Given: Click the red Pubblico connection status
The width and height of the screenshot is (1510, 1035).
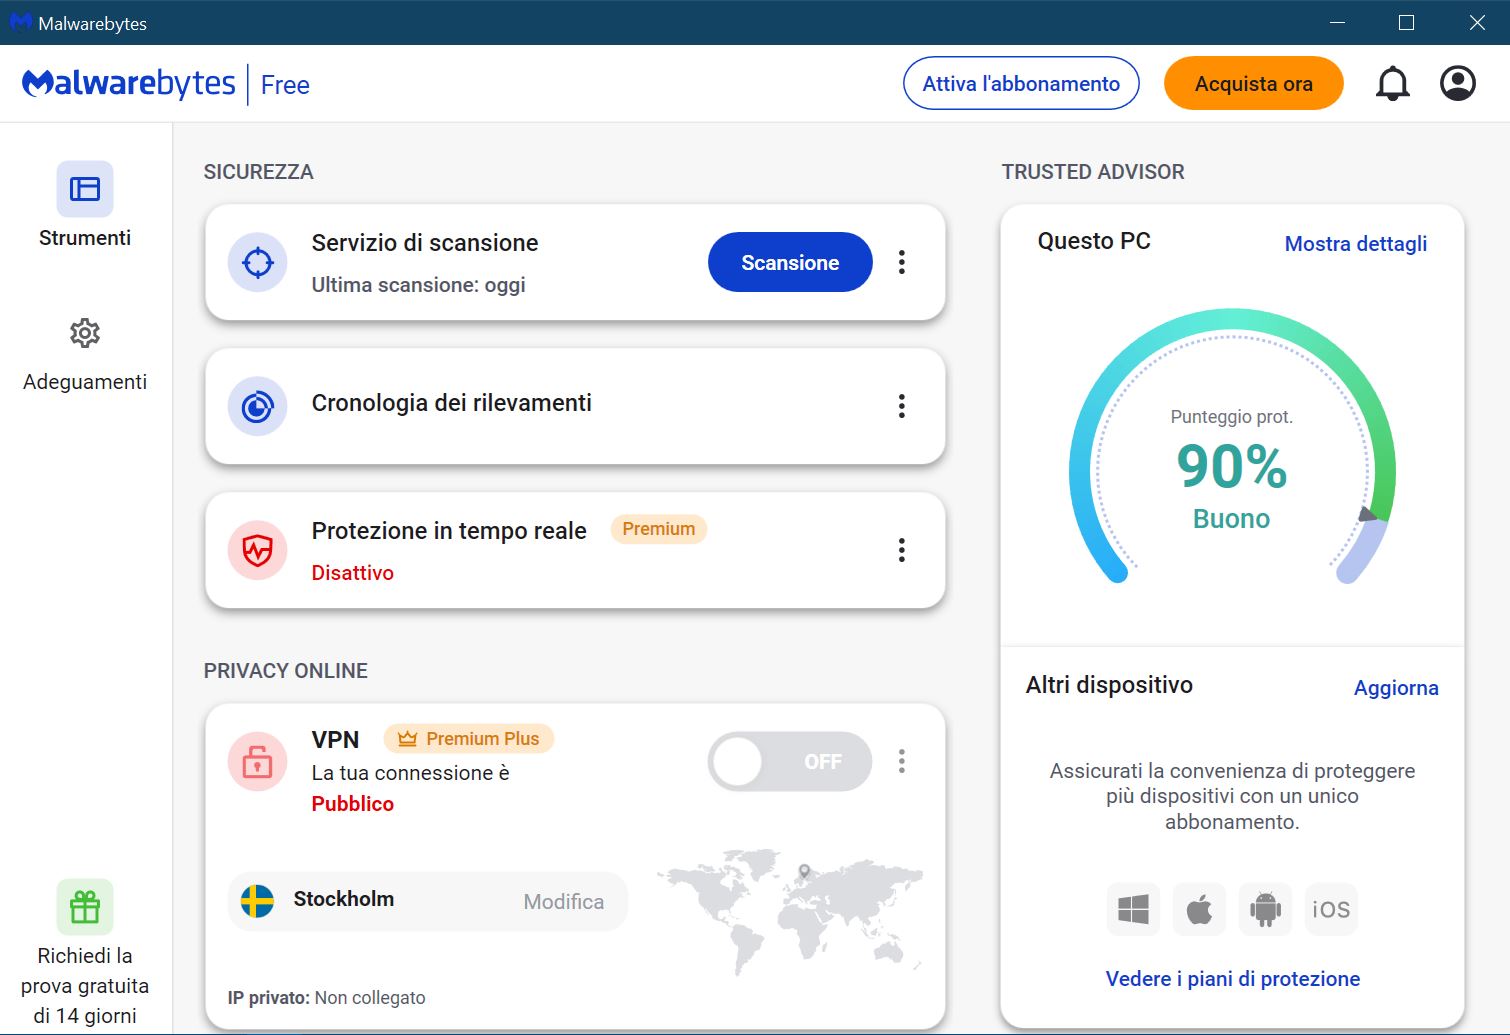Looking at the screenshot, I should coord(353,804).
